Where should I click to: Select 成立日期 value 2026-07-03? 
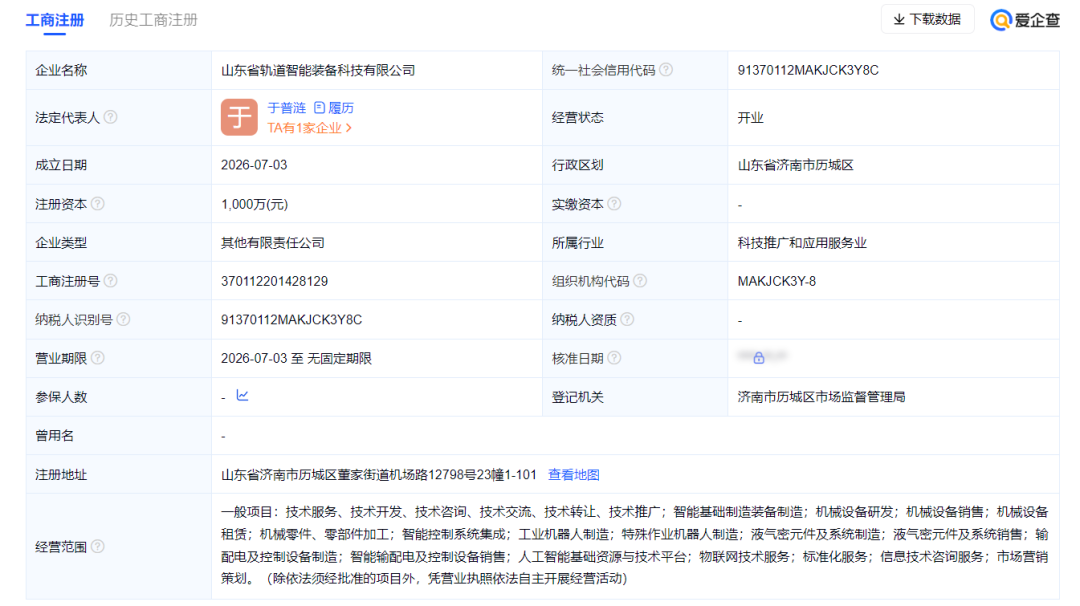coord(254,165)
